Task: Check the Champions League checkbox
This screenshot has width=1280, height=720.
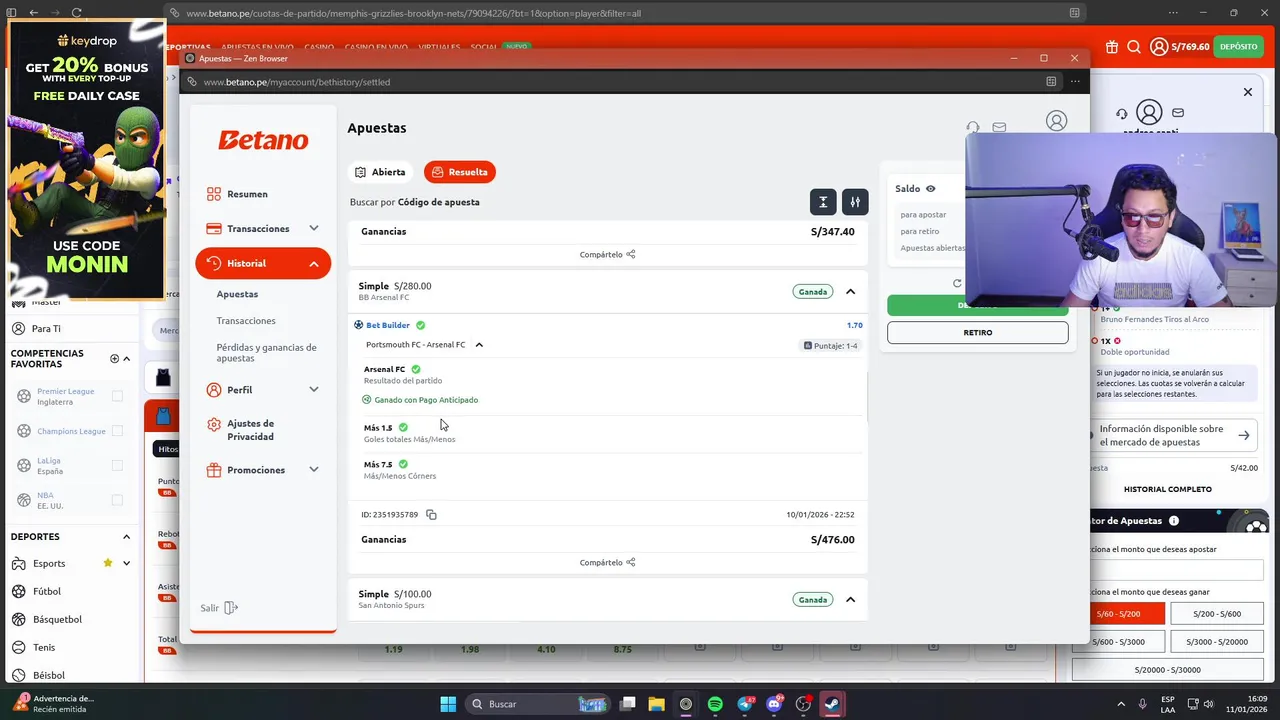Action: (117, 431)
